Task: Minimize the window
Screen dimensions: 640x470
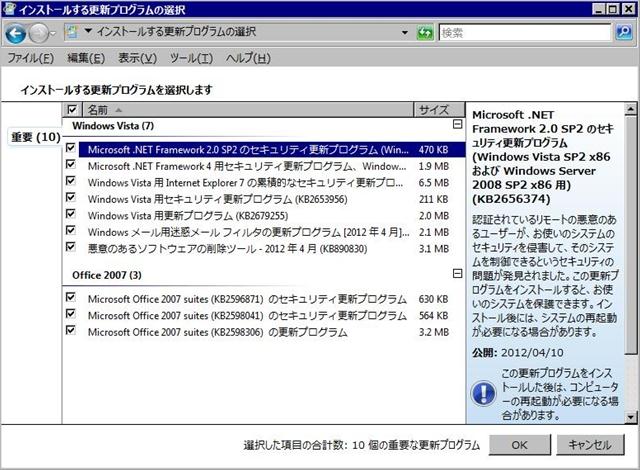Action: click(599, 9)
